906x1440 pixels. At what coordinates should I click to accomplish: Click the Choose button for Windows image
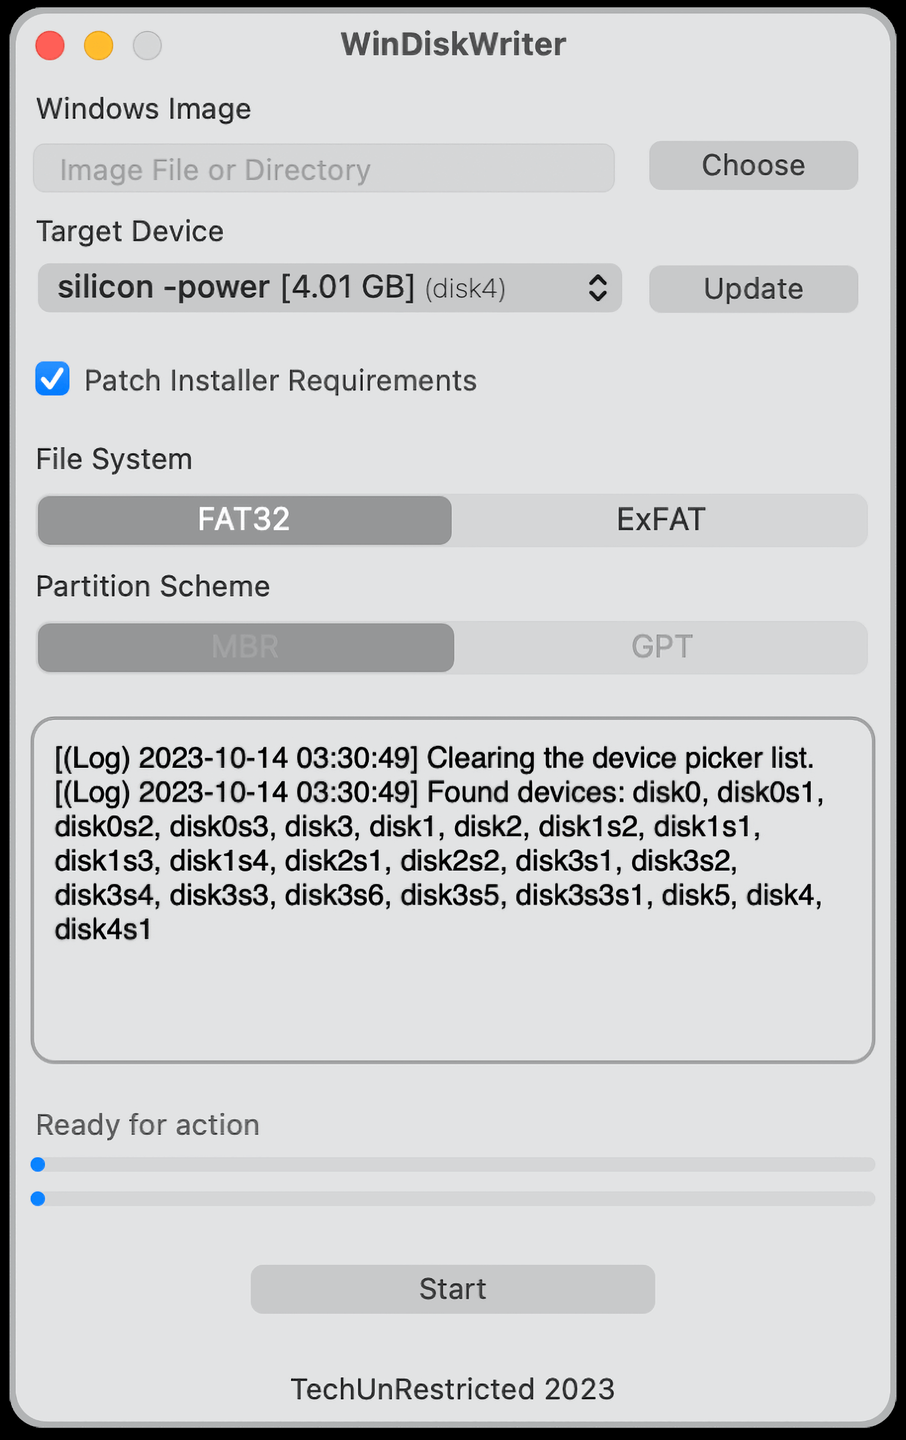[x=753, y=165]
